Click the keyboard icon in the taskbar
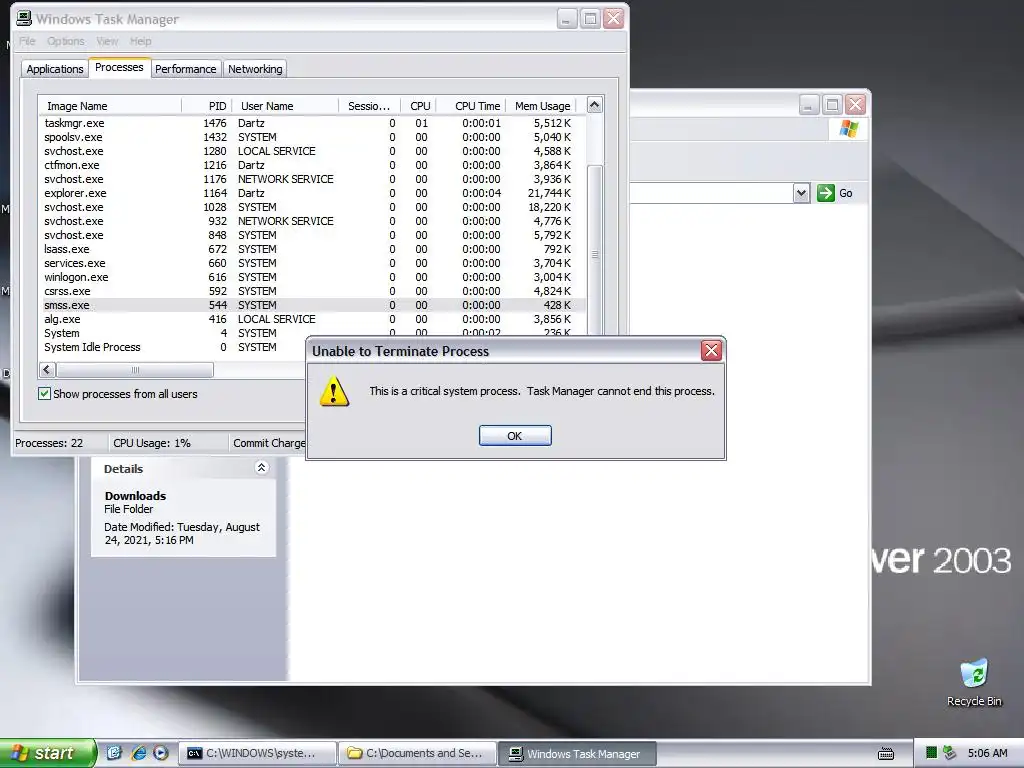The image size is (1024, 768). click(886, 754)
